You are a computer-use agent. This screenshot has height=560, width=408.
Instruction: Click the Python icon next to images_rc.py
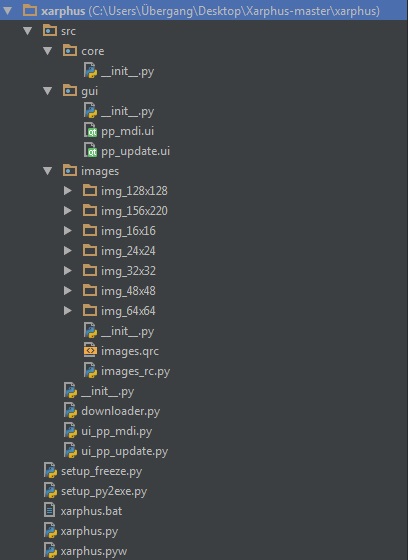pyautogui.click(x=90, y=371)
